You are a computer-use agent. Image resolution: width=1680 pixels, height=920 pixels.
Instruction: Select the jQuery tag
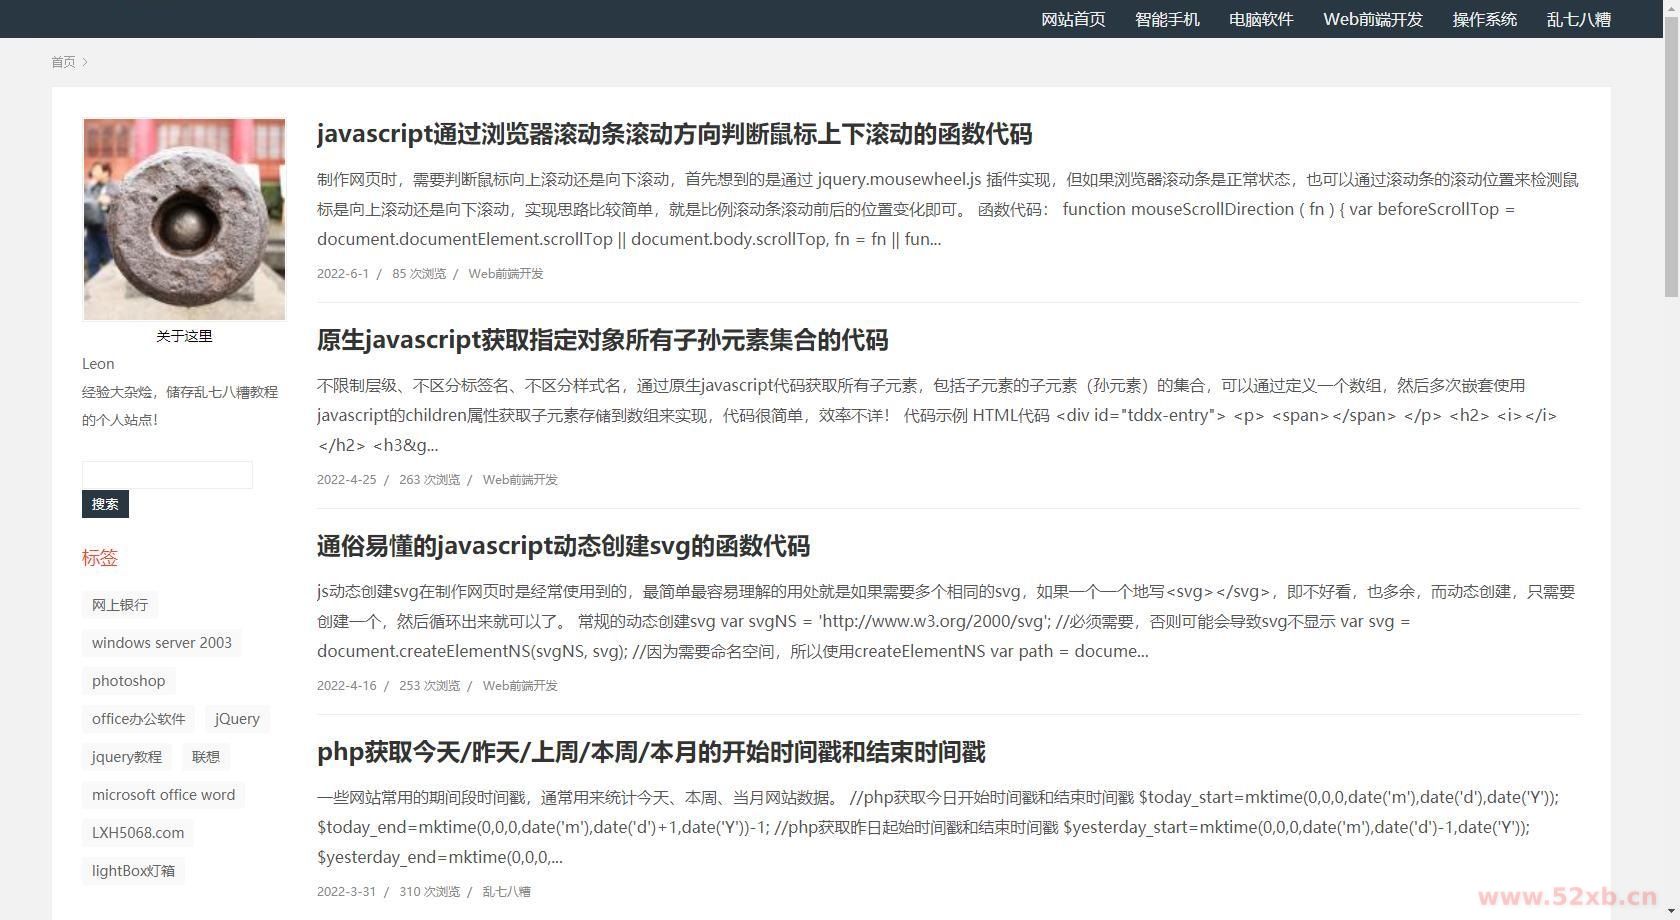click(x=236, y=718)
